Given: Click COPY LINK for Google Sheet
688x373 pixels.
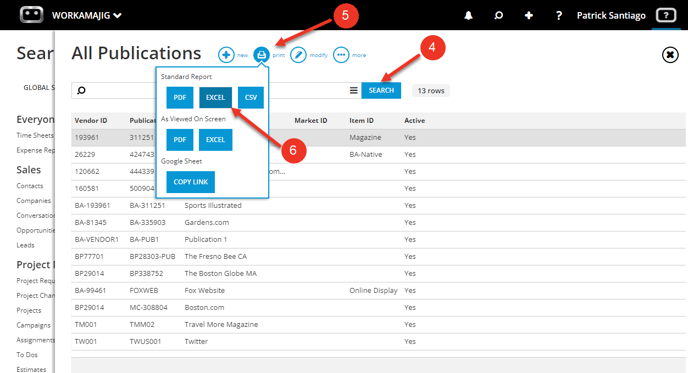Looking at the screenshot, I should tap(190, 182).
